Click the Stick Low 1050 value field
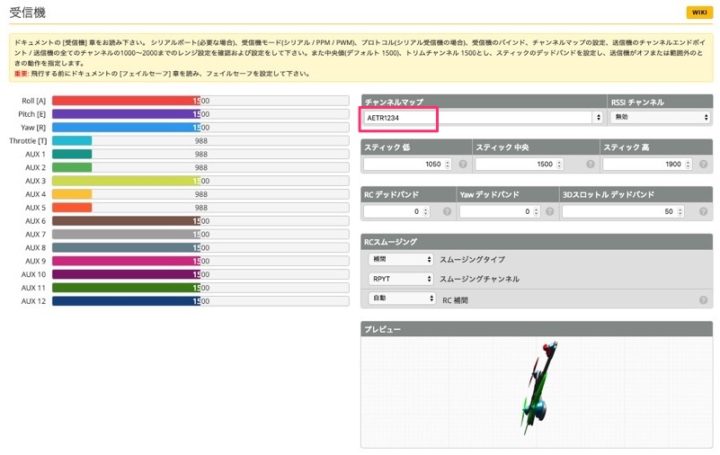Viewport: 720px width, 455px height. [404, 164]
